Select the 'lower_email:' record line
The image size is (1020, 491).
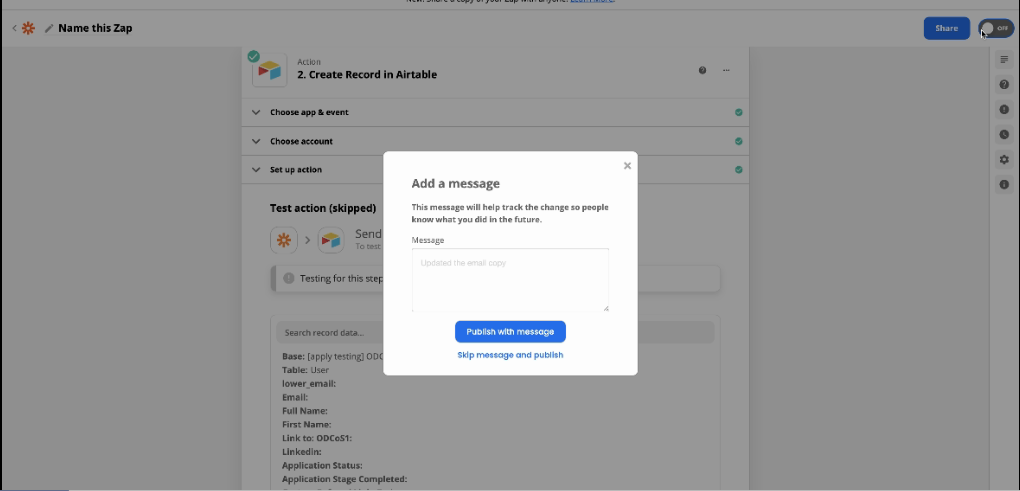[309, 384]
